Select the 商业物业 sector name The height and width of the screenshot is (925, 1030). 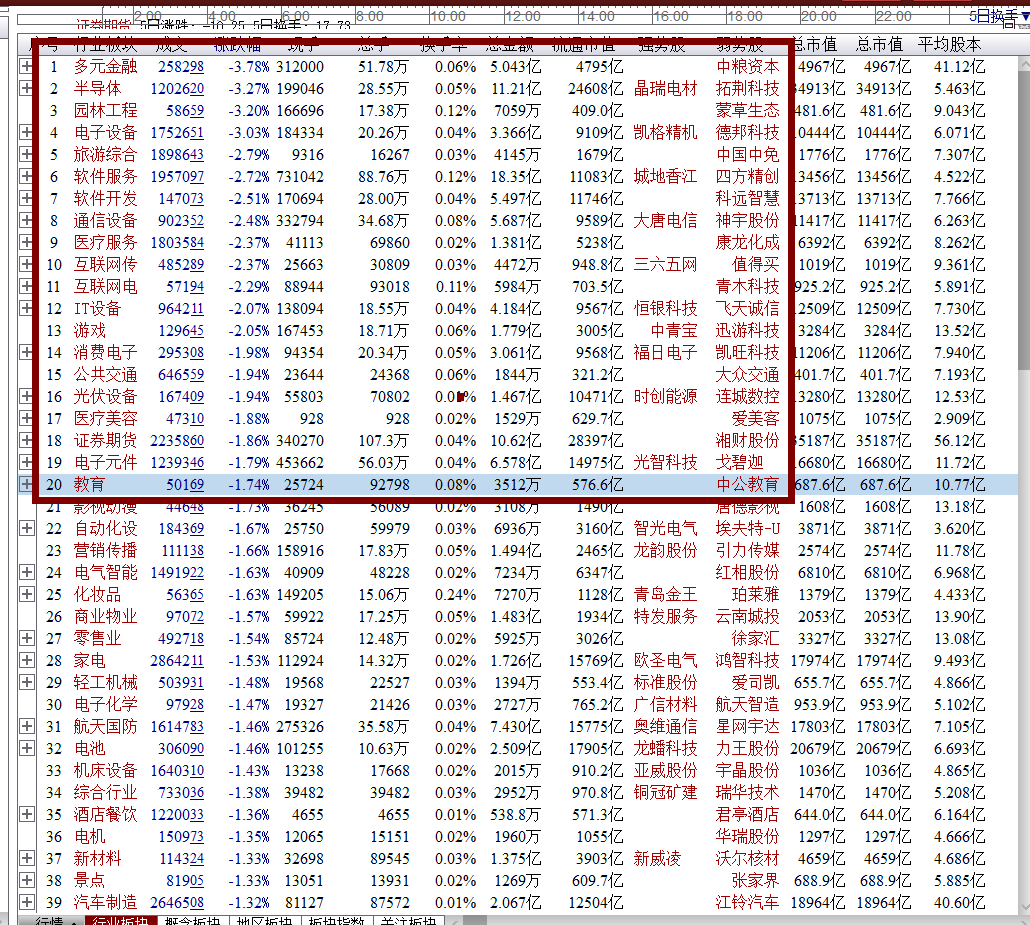(105, 617)
